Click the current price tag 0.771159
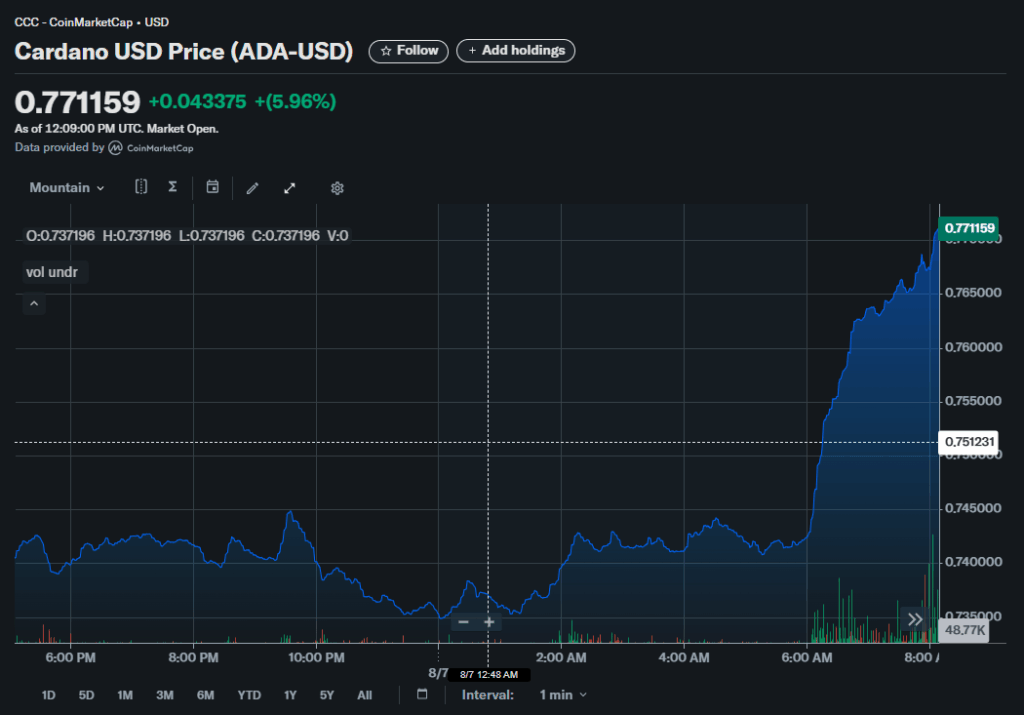The width and height of the screenshot is (1024, 715). 969,228
